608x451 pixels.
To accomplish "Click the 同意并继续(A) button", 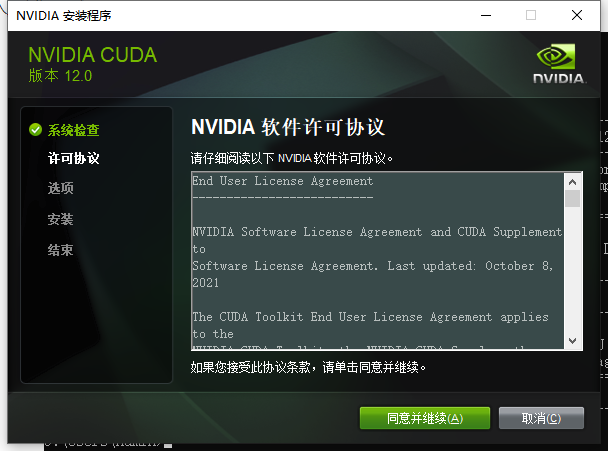I will 425,418.
